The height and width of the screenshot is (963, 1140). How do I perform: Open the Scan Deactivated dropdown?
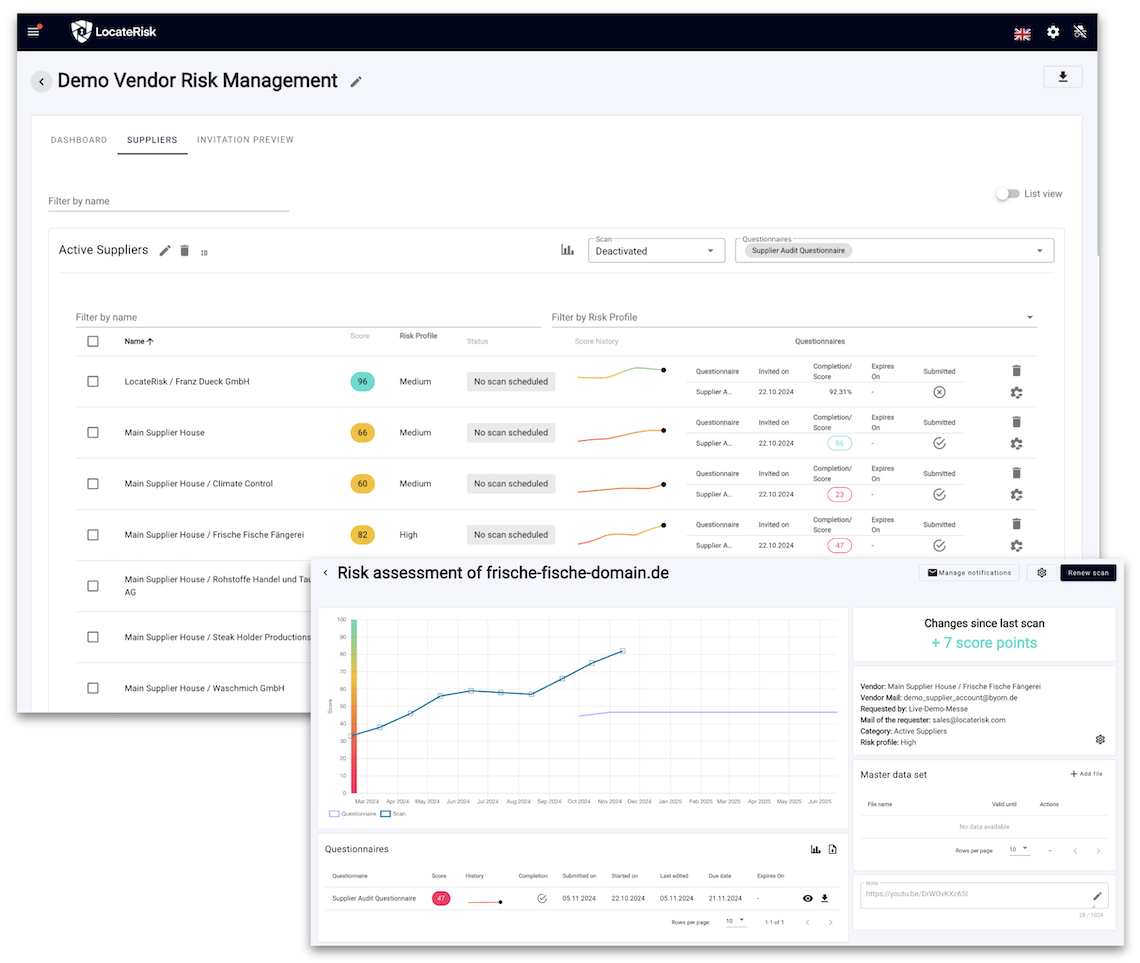tap(656, 251)
